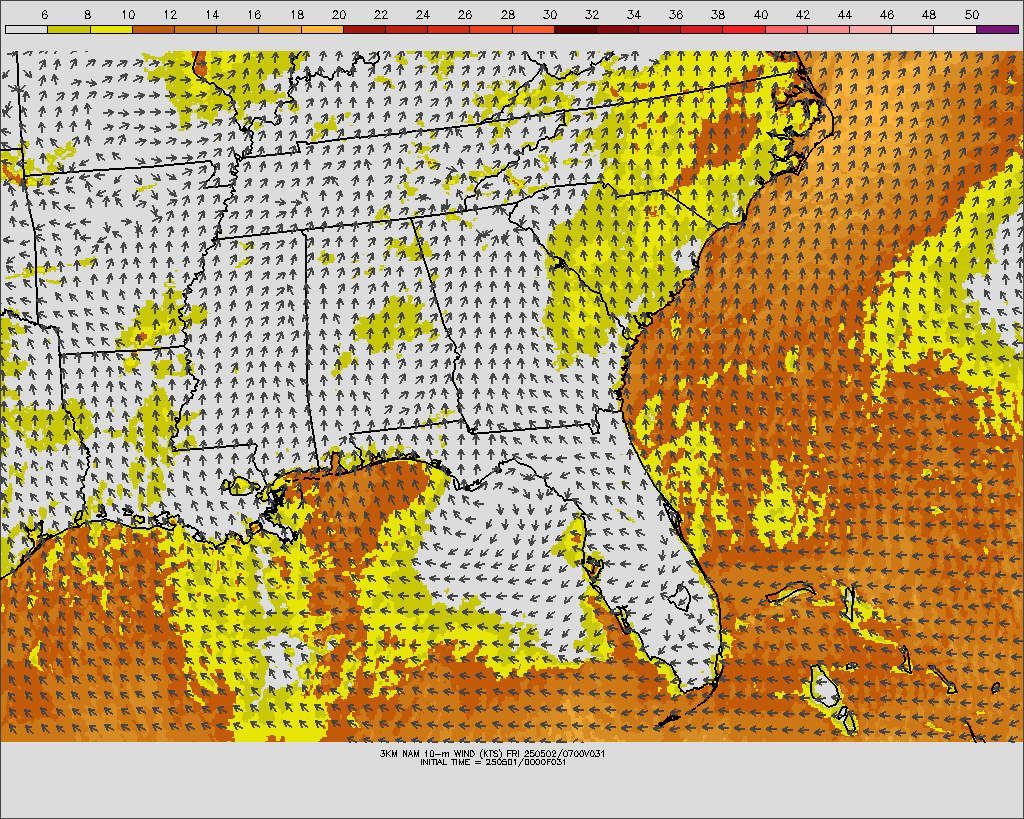This screenshot has width=1024, height=819.
Task: Click the color bar label "34"
Action: click(x=634, y=14)
